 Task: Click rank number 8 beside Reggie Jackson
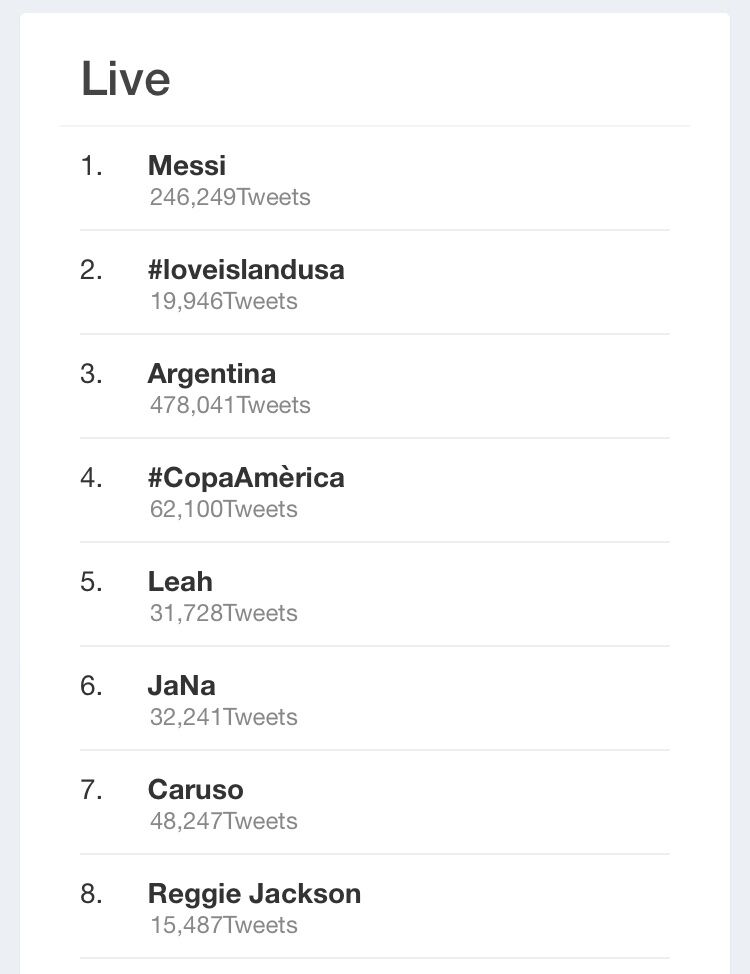(91, 894)
